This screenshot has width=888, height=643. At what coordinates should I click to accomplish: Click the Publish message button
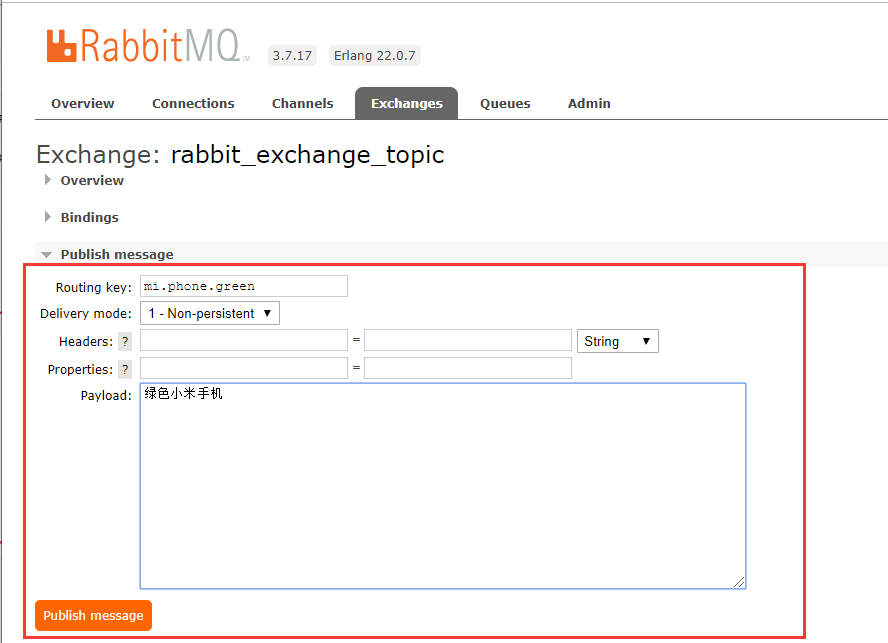93,615
